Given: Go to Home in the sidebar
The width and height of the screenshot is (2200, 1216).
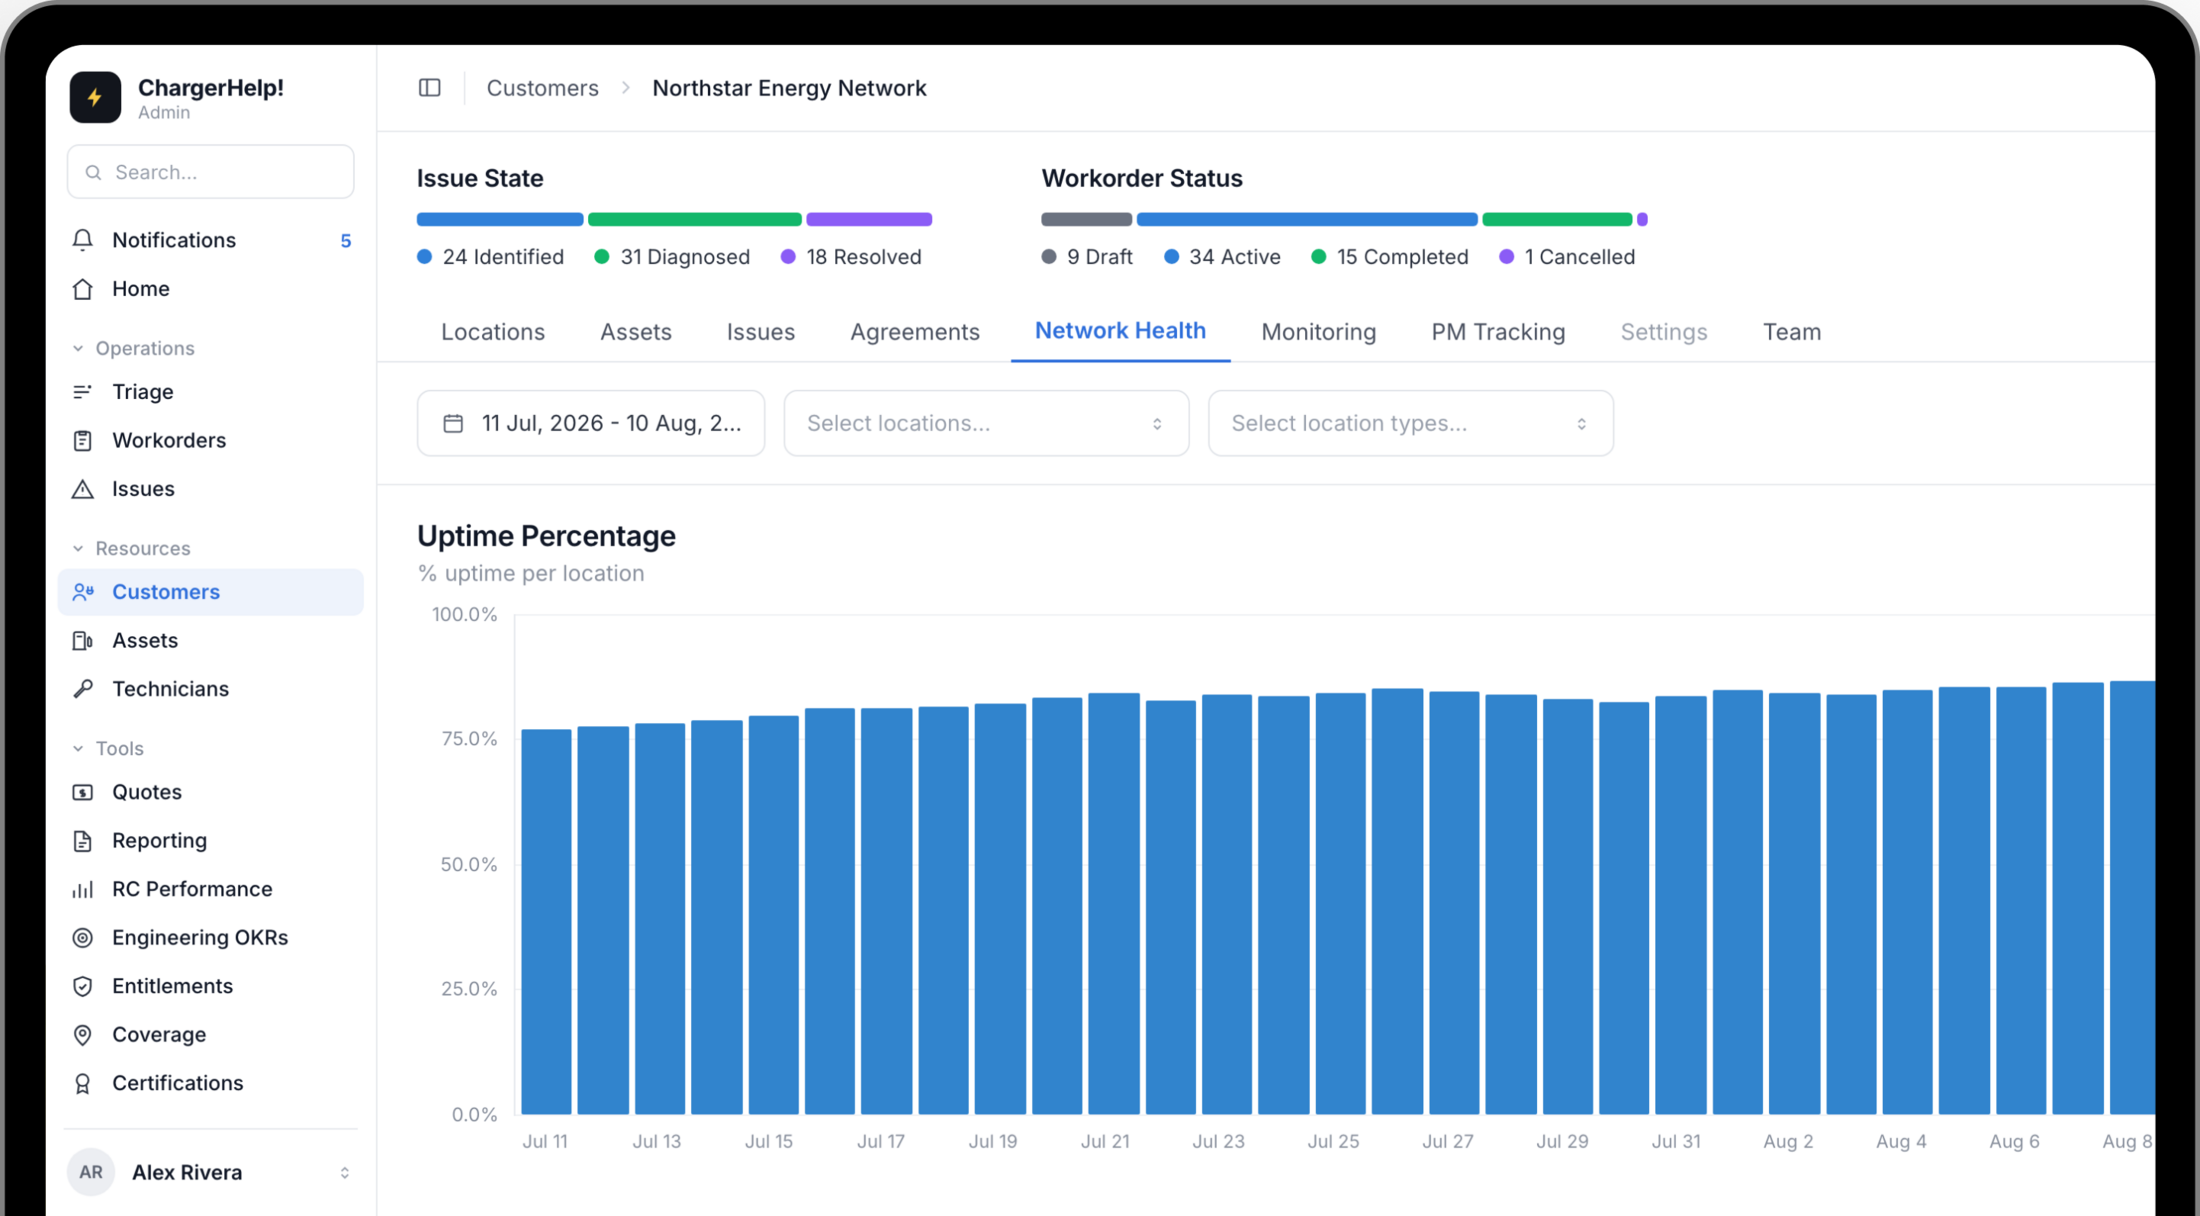Looking at the screenshot, I should (210, 289).
